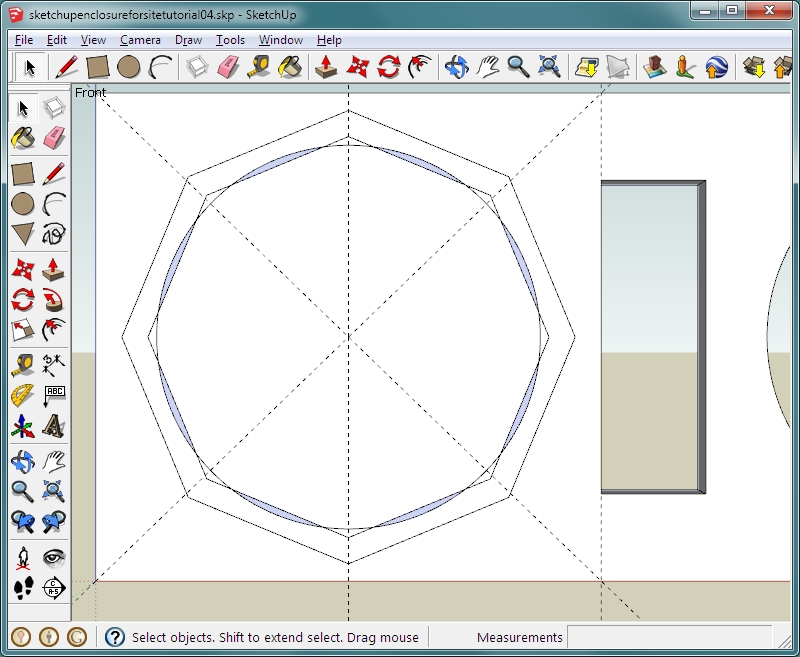Pick Tape Measure in left palette

pyautogui.click(x=23, y=365)
